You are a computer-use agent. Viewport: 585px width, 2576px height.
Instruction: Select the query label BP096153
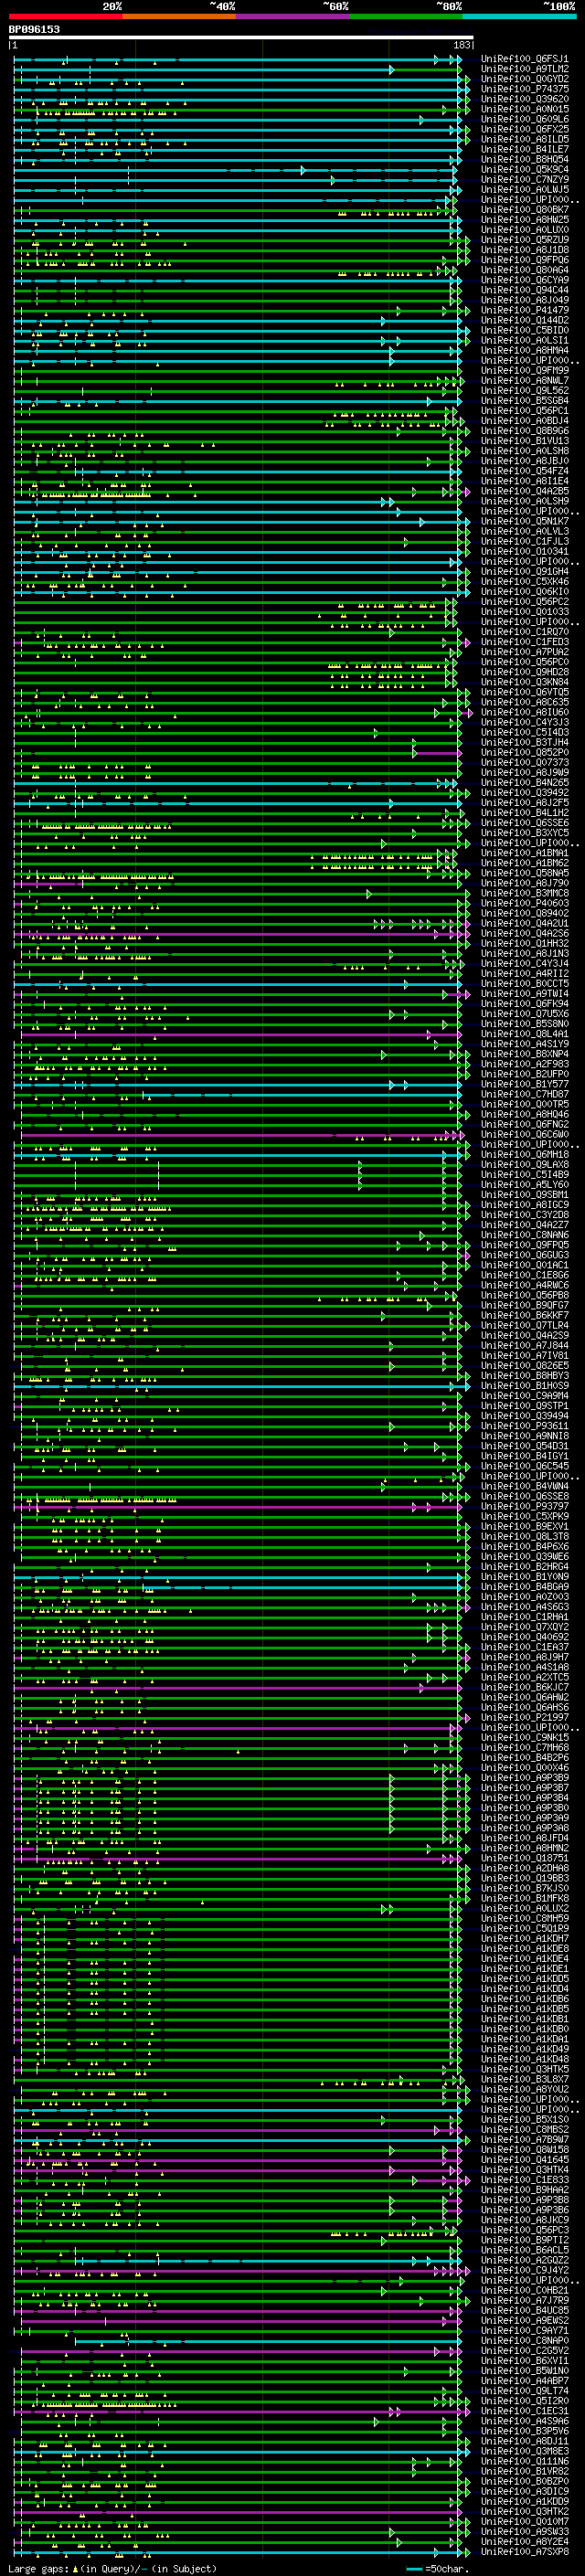click(x=34, y=29)
